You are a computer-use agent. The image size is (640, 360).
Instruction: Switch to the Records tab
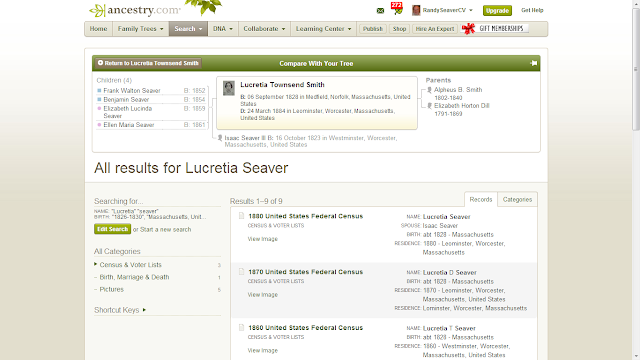tap(481, 200)
